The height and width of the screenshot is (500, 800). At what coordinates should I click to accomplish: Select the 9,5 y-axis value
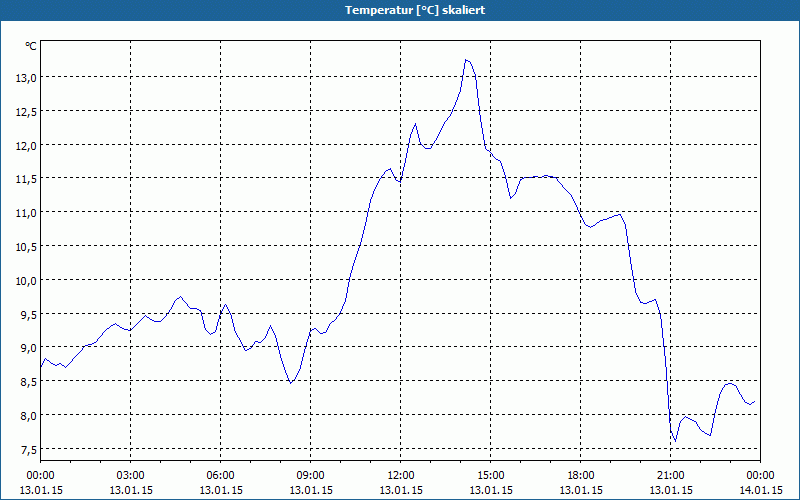(29, 314)
